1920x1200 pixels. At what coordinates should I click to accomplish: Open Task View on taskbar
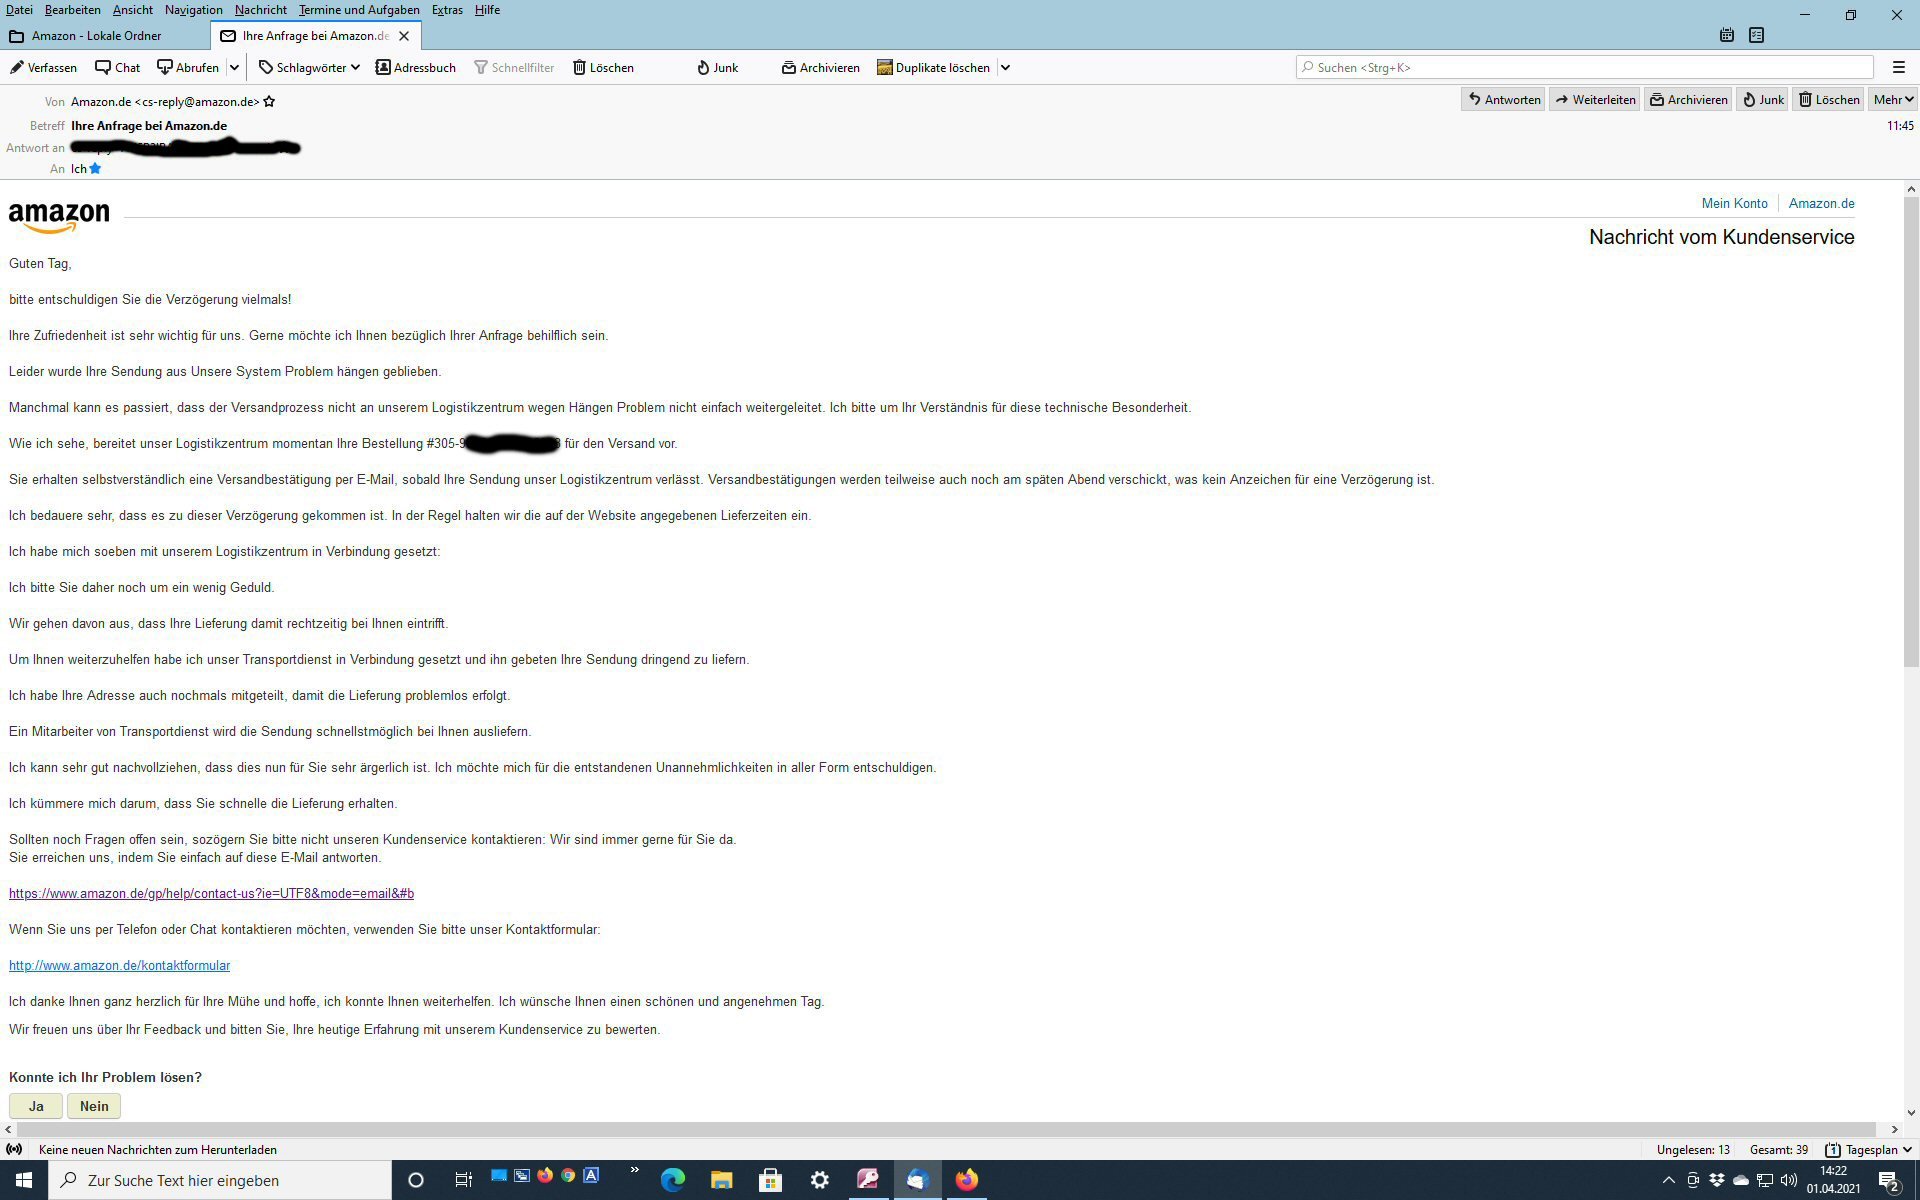click(x=463, y=1180)
